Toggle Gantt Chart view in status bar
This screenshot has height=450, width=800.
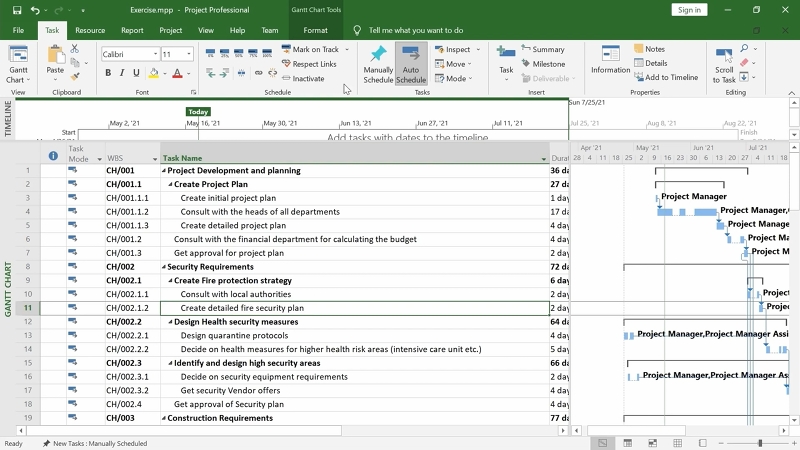tap(603, 443)
